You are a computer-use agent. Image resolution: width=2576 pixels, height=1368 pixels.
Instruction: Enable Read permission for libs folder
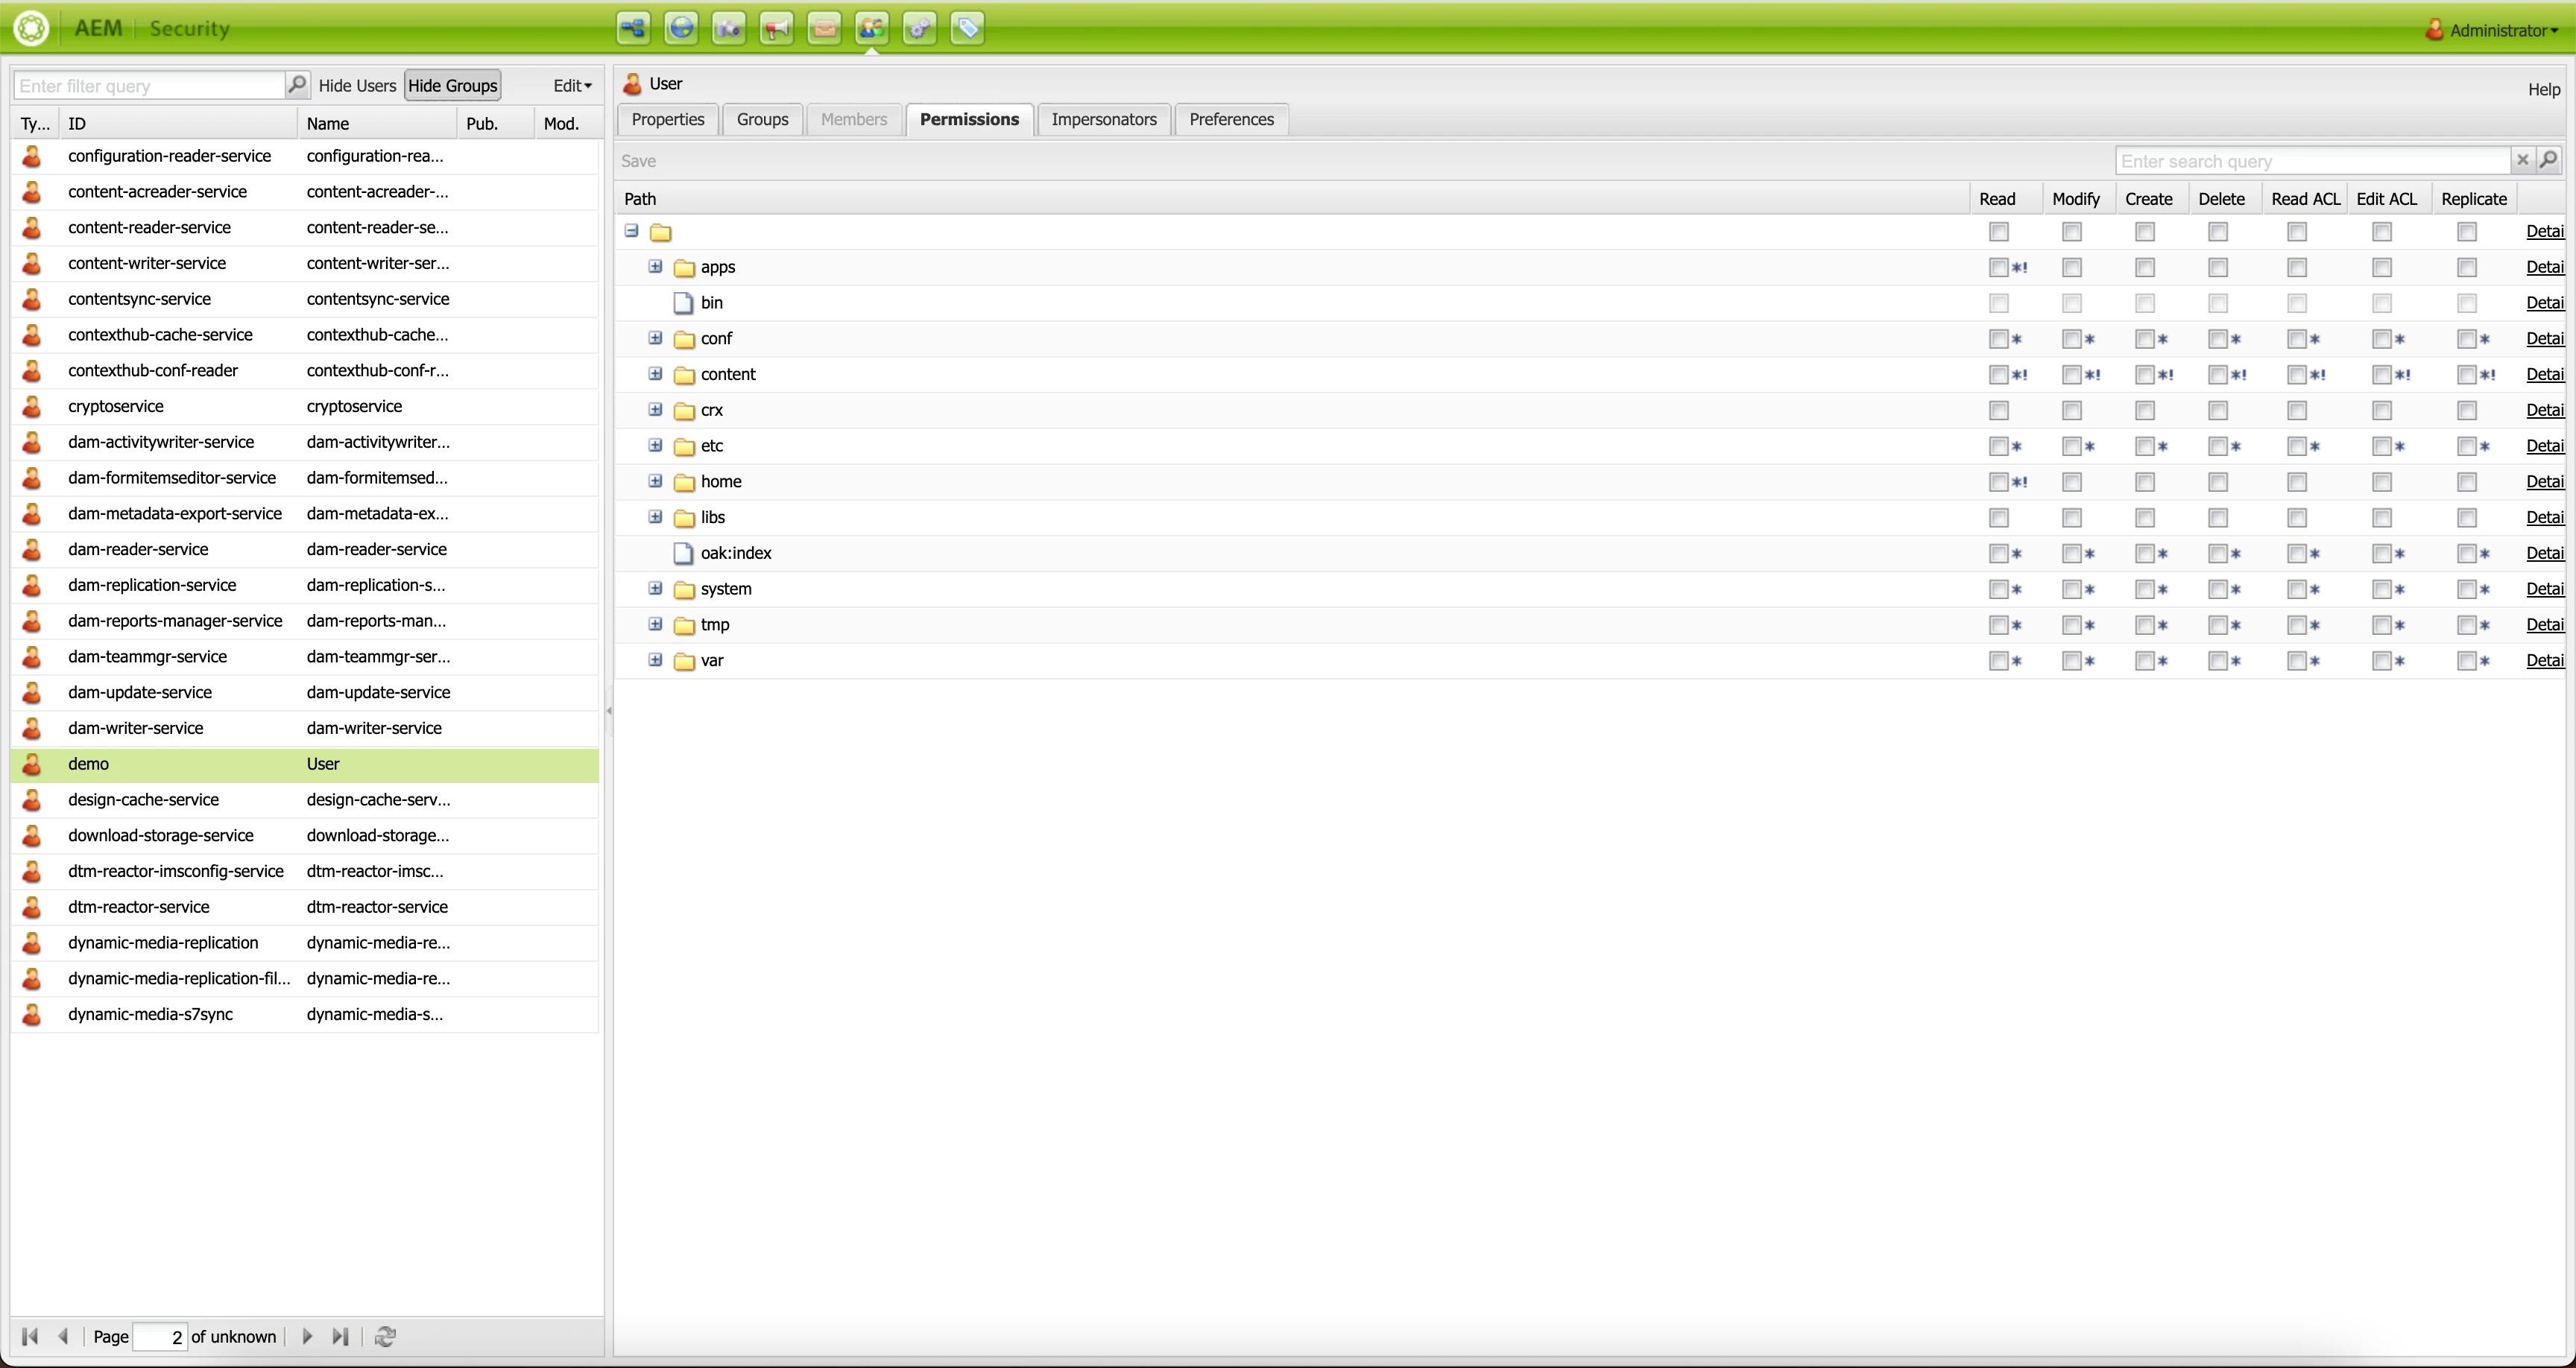pyautogui.click(x=1998, y=518)
